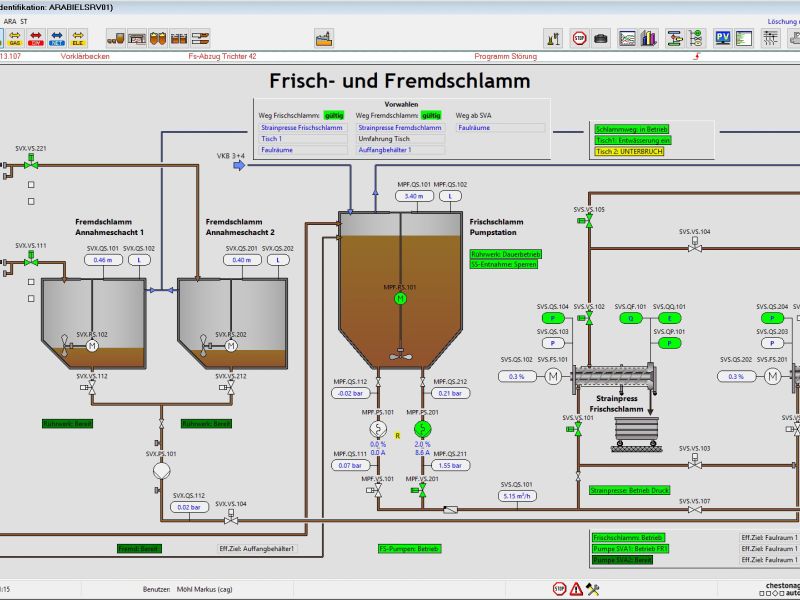Open Strainpresse Frischschlamm selection field
This screenshot has width=800, height=600.
click(302, 128)
